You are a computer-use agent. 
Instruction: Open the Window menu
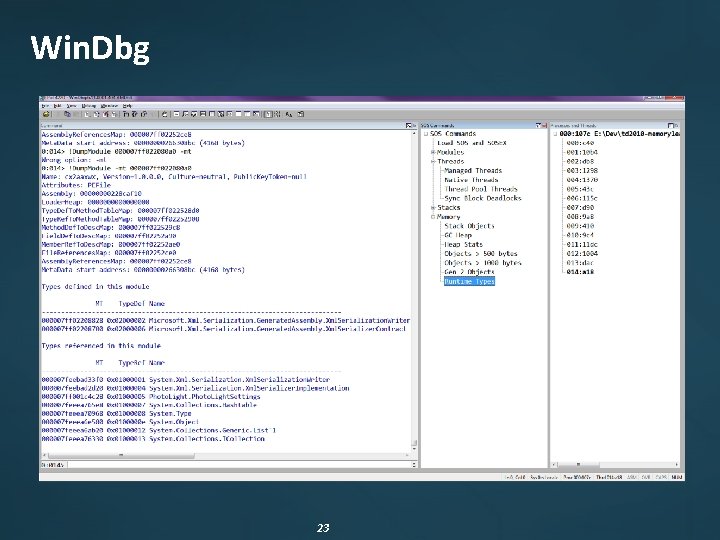[109, 106]
